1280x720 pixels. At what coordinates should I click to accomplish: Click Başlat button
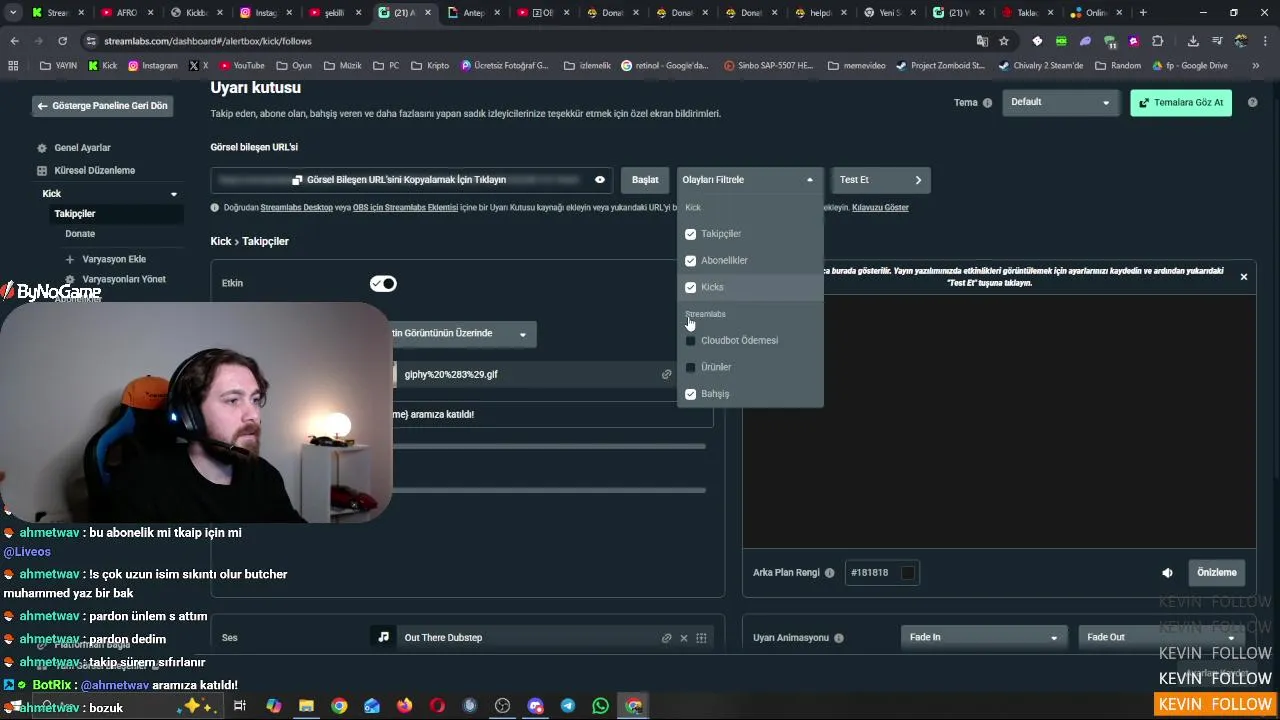645,180
